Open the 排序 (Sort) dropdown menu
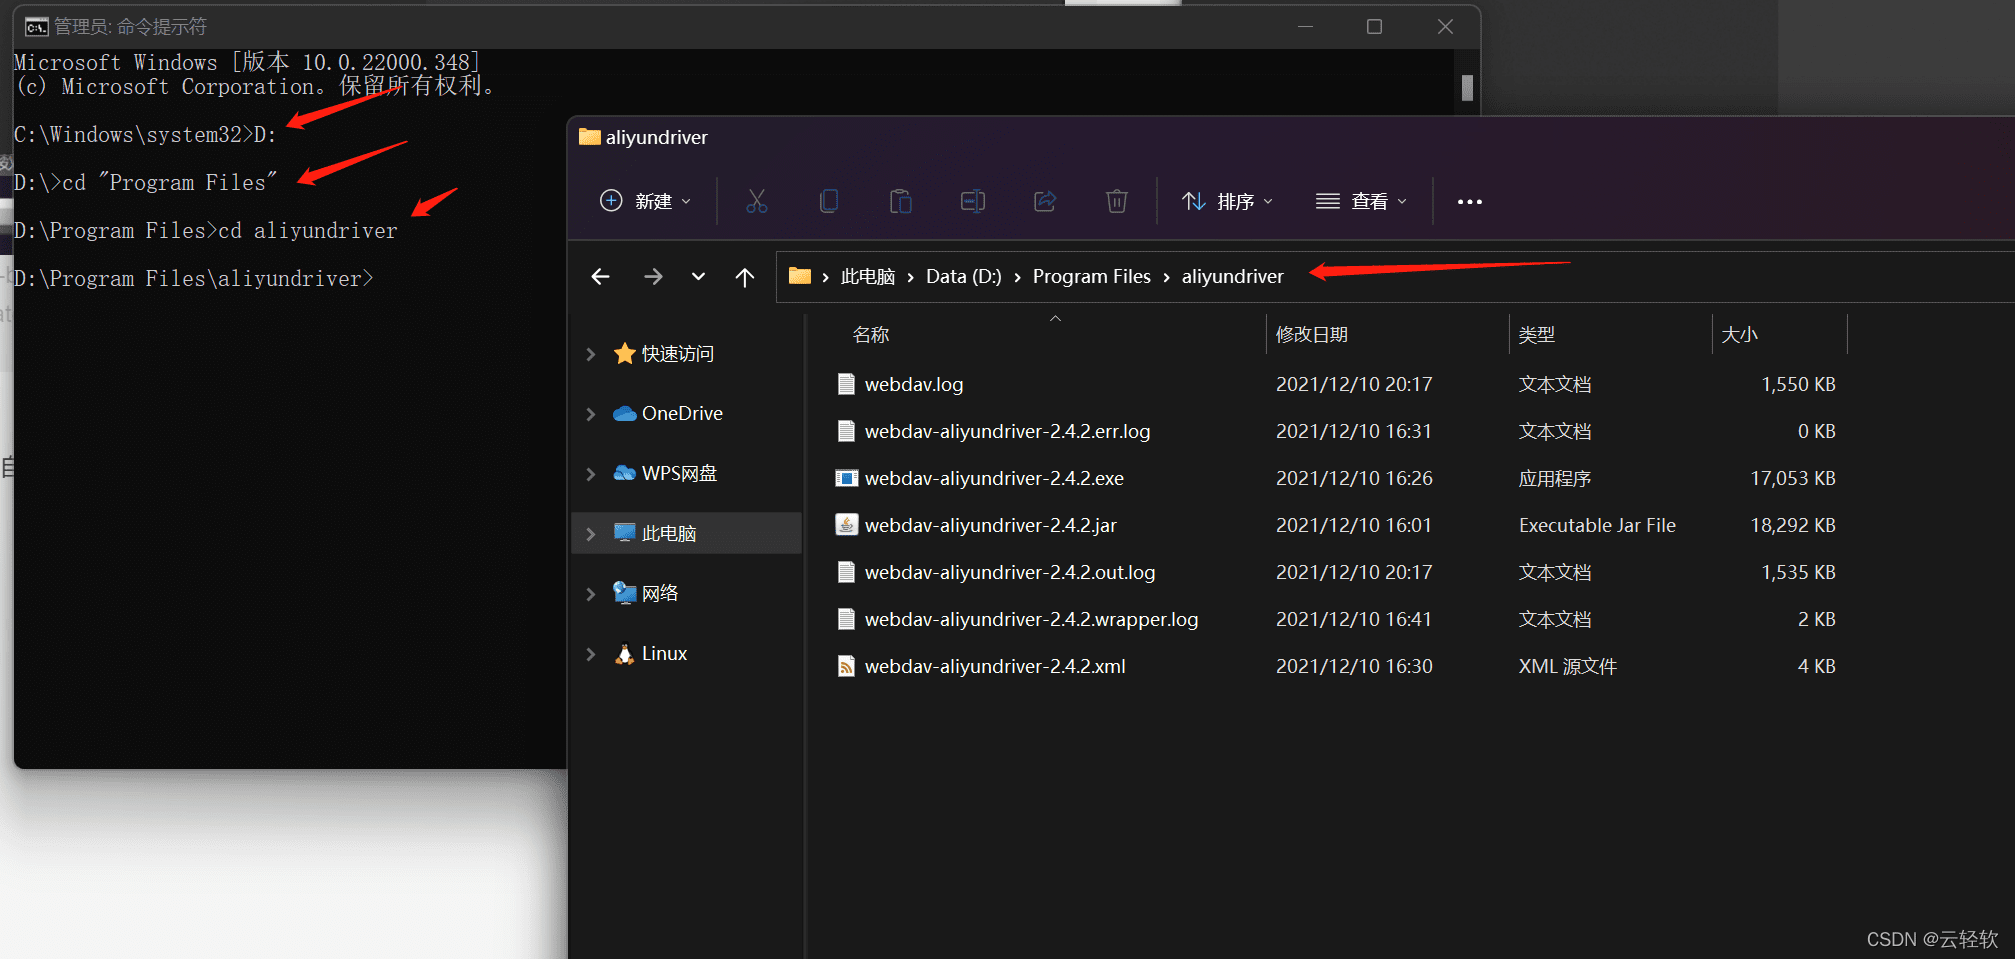This screenshot has height=959, width=2015. [x=1227, y=202]
